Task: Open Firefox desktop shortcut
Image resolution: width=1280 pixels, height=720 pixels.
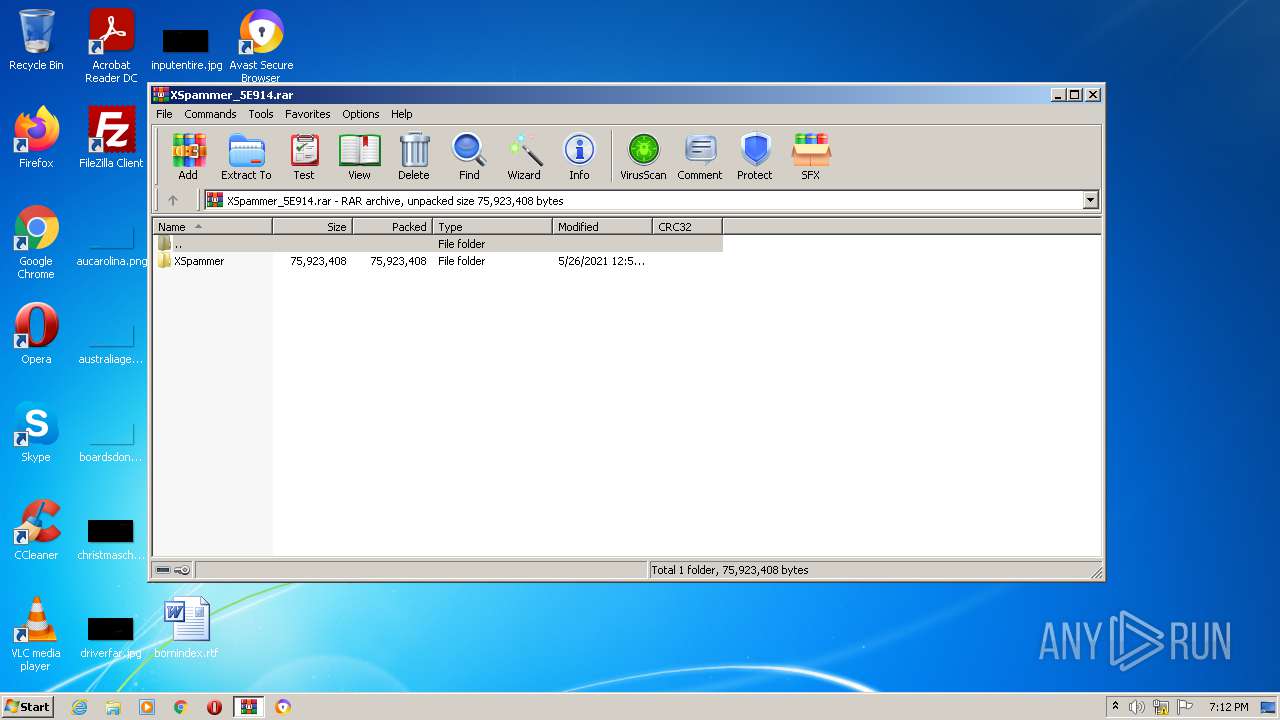Action: coord(36,138)
